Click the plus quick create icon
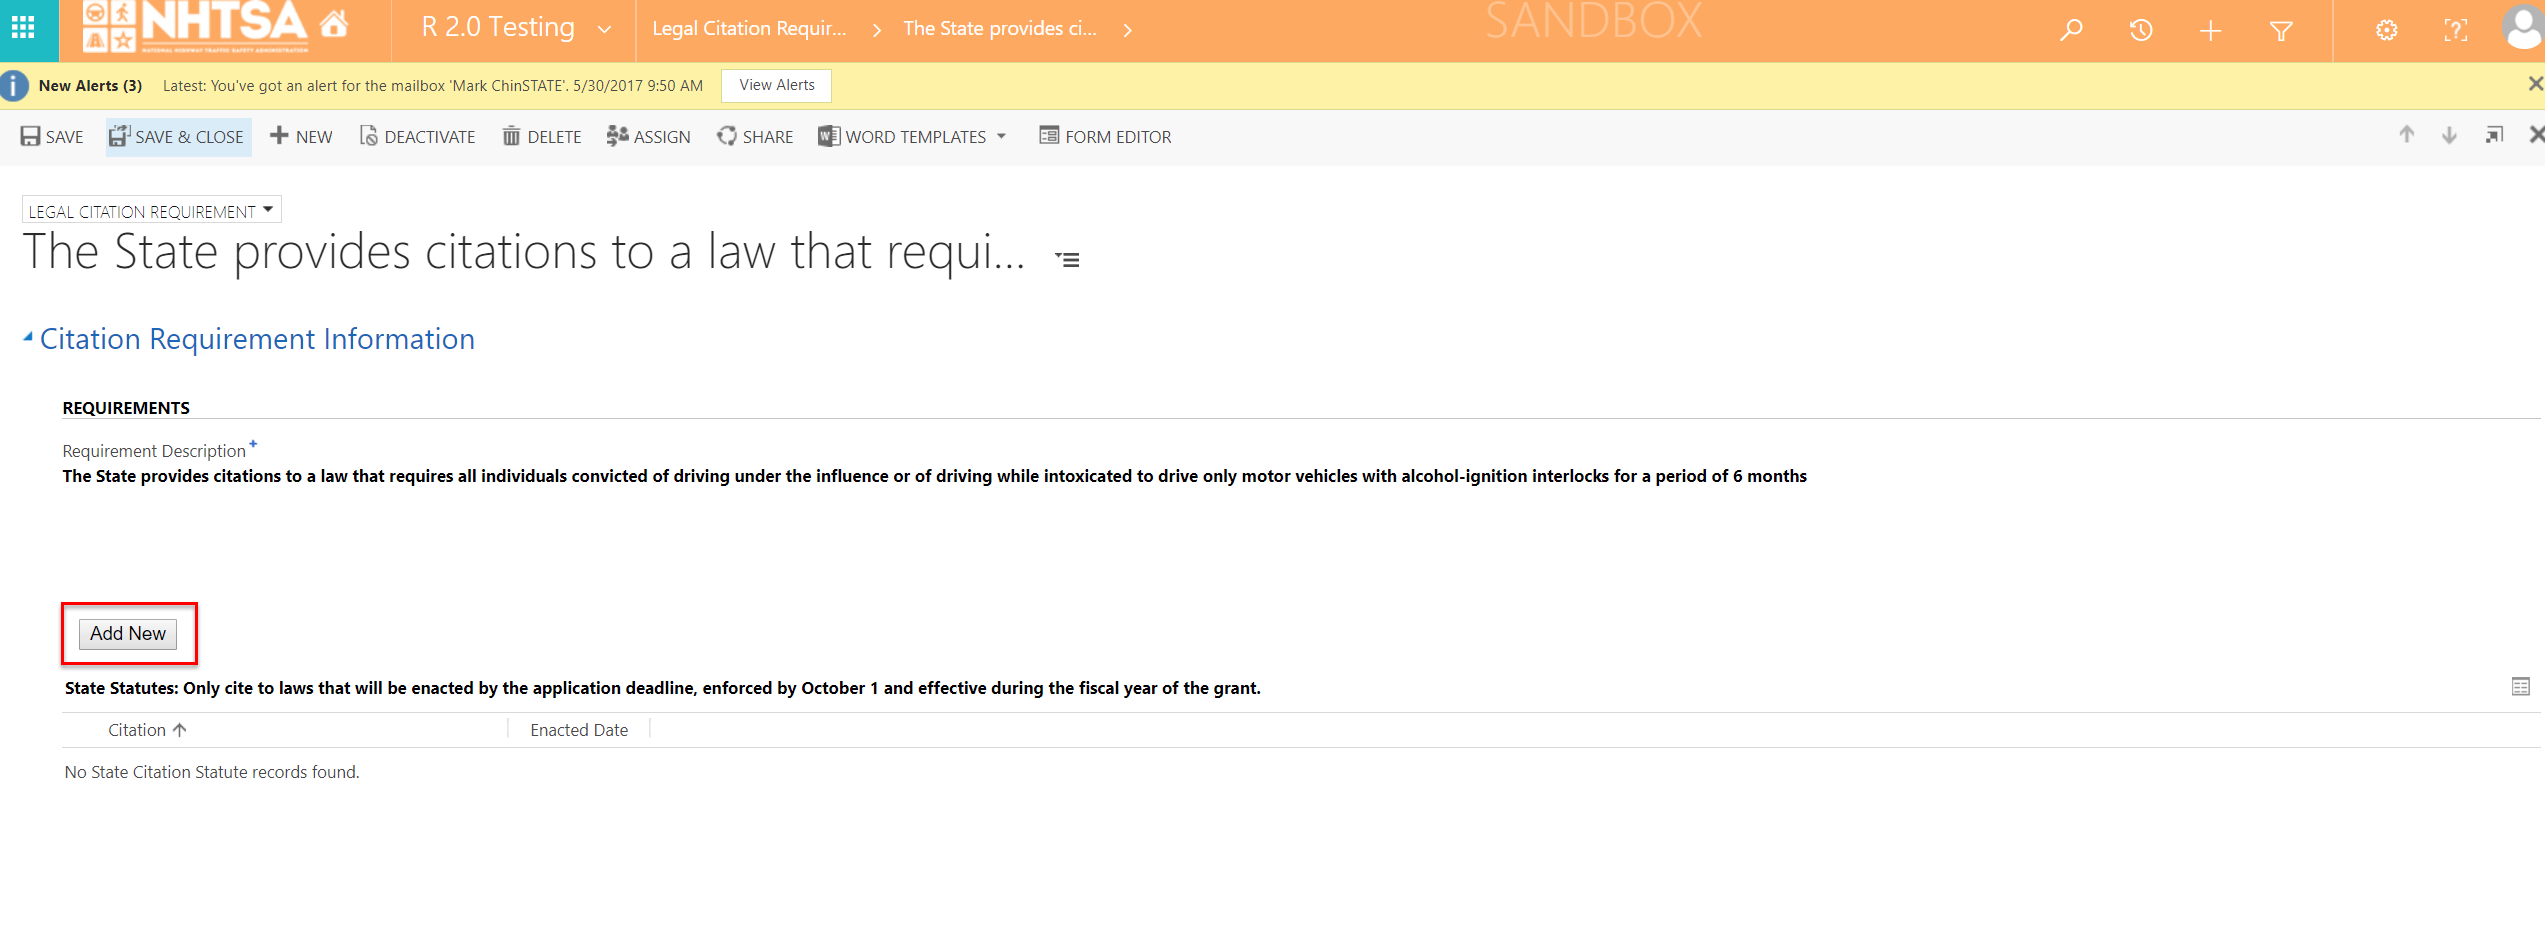The width and height of the screenshot is (2545, 940). 2210,30
